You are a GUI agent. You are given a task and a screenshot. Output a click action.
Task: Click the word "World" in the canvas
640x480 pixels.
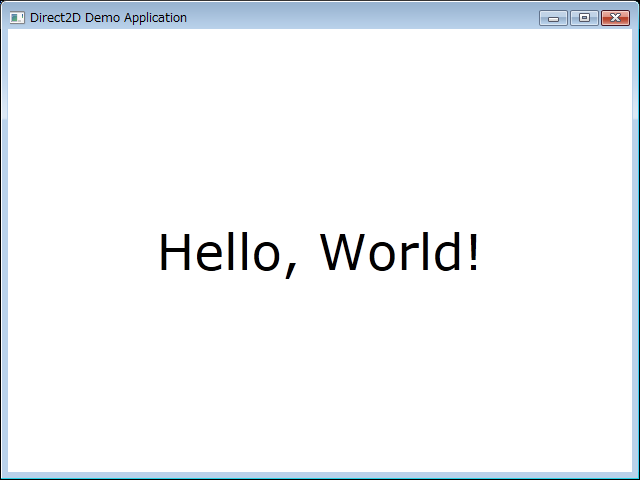pos(390,252)
